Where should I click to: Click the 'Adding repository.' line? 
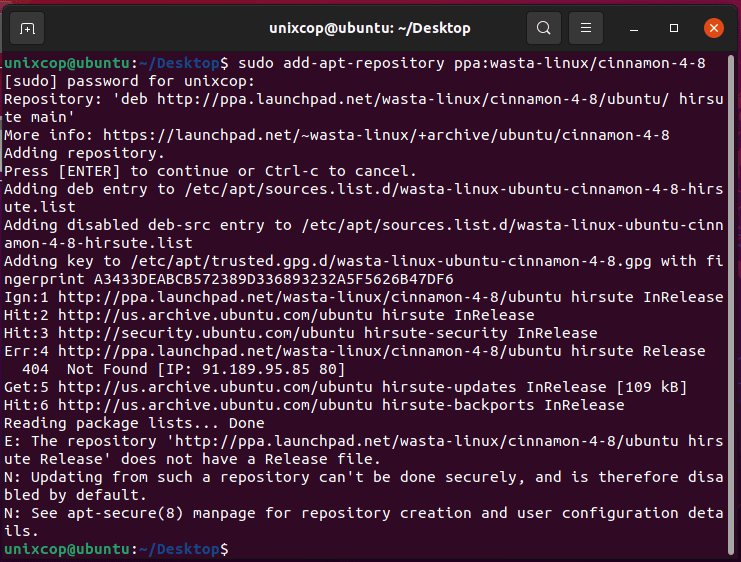[84, 153]
